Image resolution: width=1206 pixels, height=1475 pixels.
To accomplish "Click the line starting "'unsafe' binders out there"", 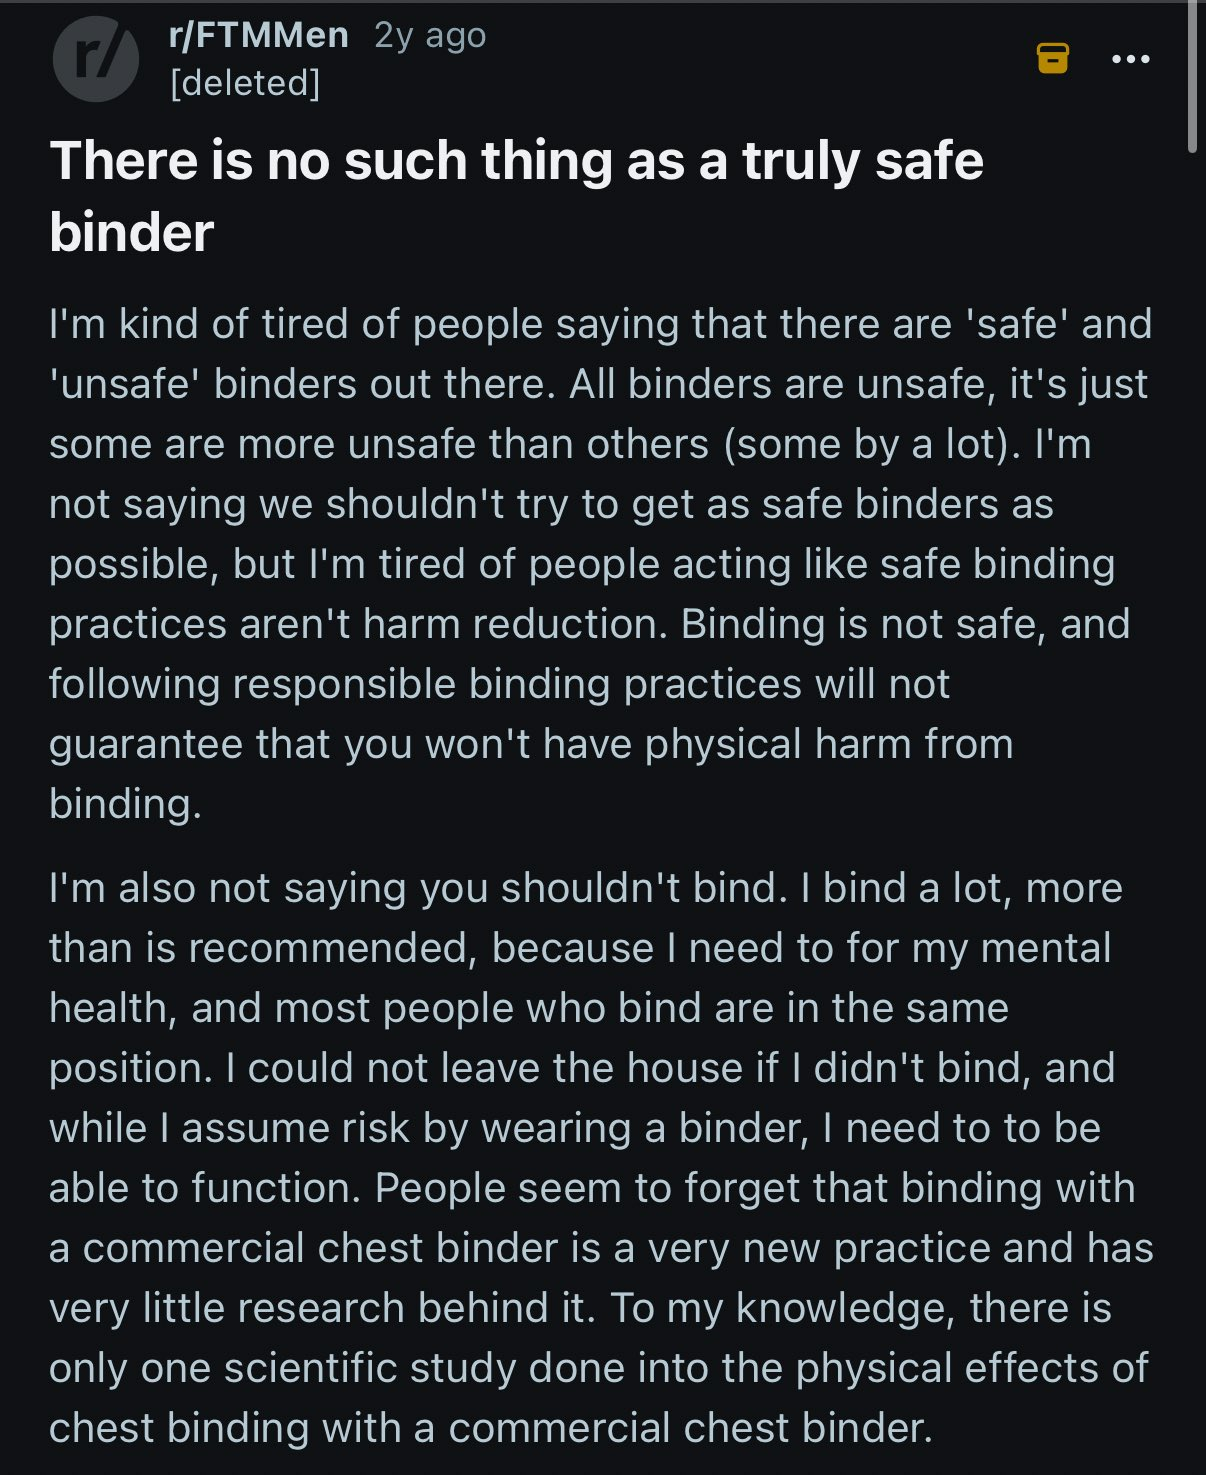I will pyautogui.click(x=598, y=384).
